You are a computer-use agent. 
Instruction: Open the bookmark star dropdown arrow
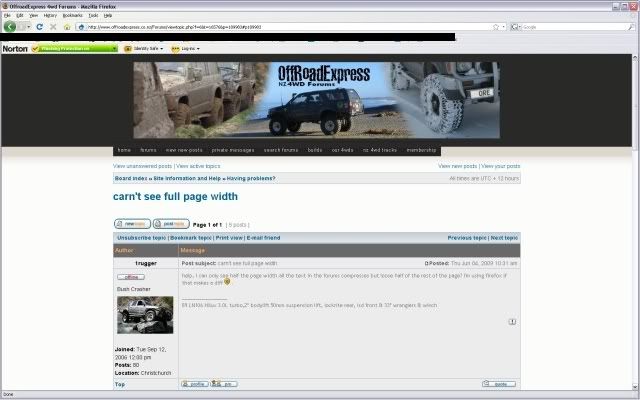(x=504, y=27)
